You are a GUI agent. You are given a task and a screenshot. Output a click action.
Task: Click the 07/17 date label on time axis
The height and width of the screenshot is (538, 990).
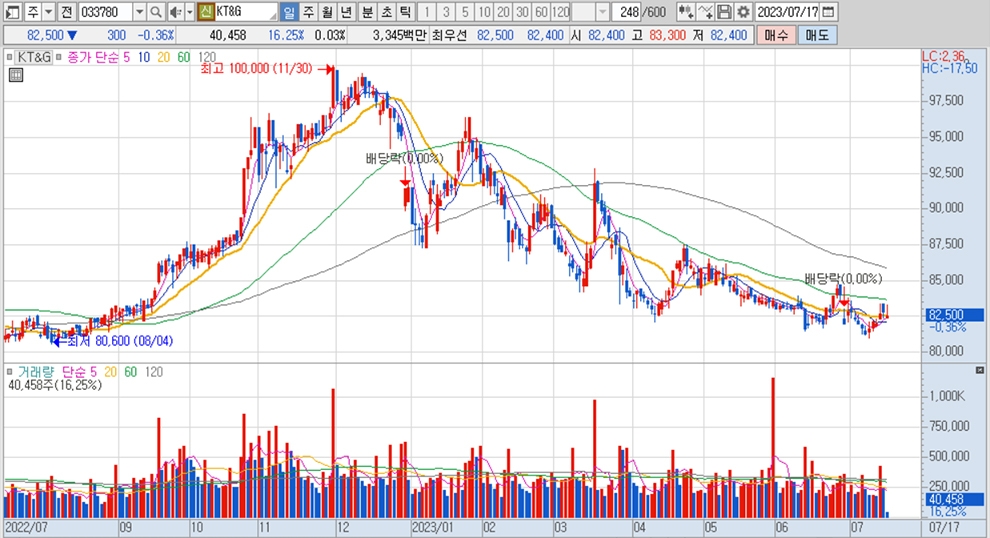tap(944, 527)
